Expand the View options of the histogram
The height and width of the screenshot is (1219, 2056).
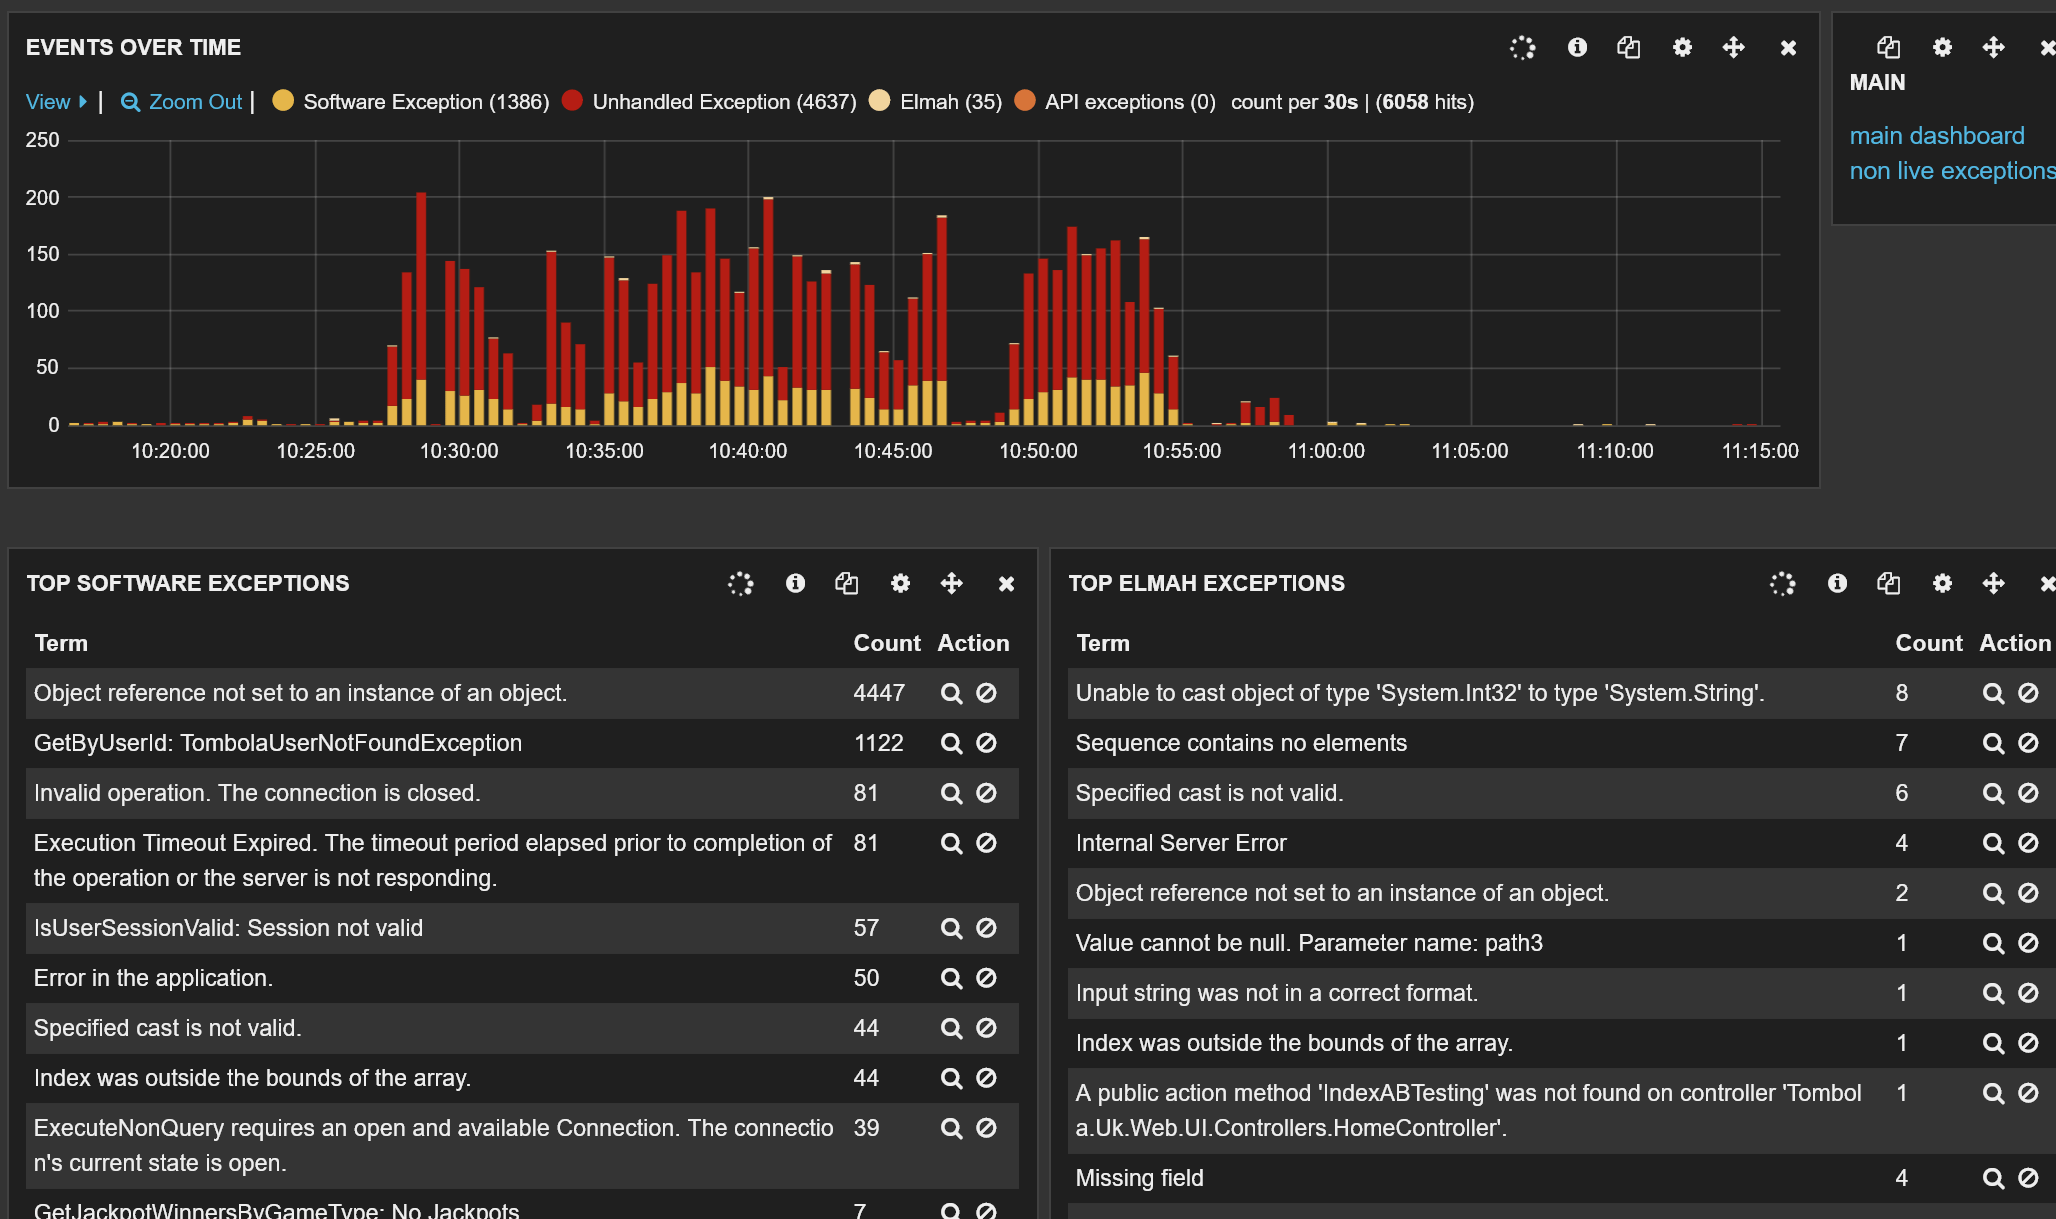tap(56, 102)
